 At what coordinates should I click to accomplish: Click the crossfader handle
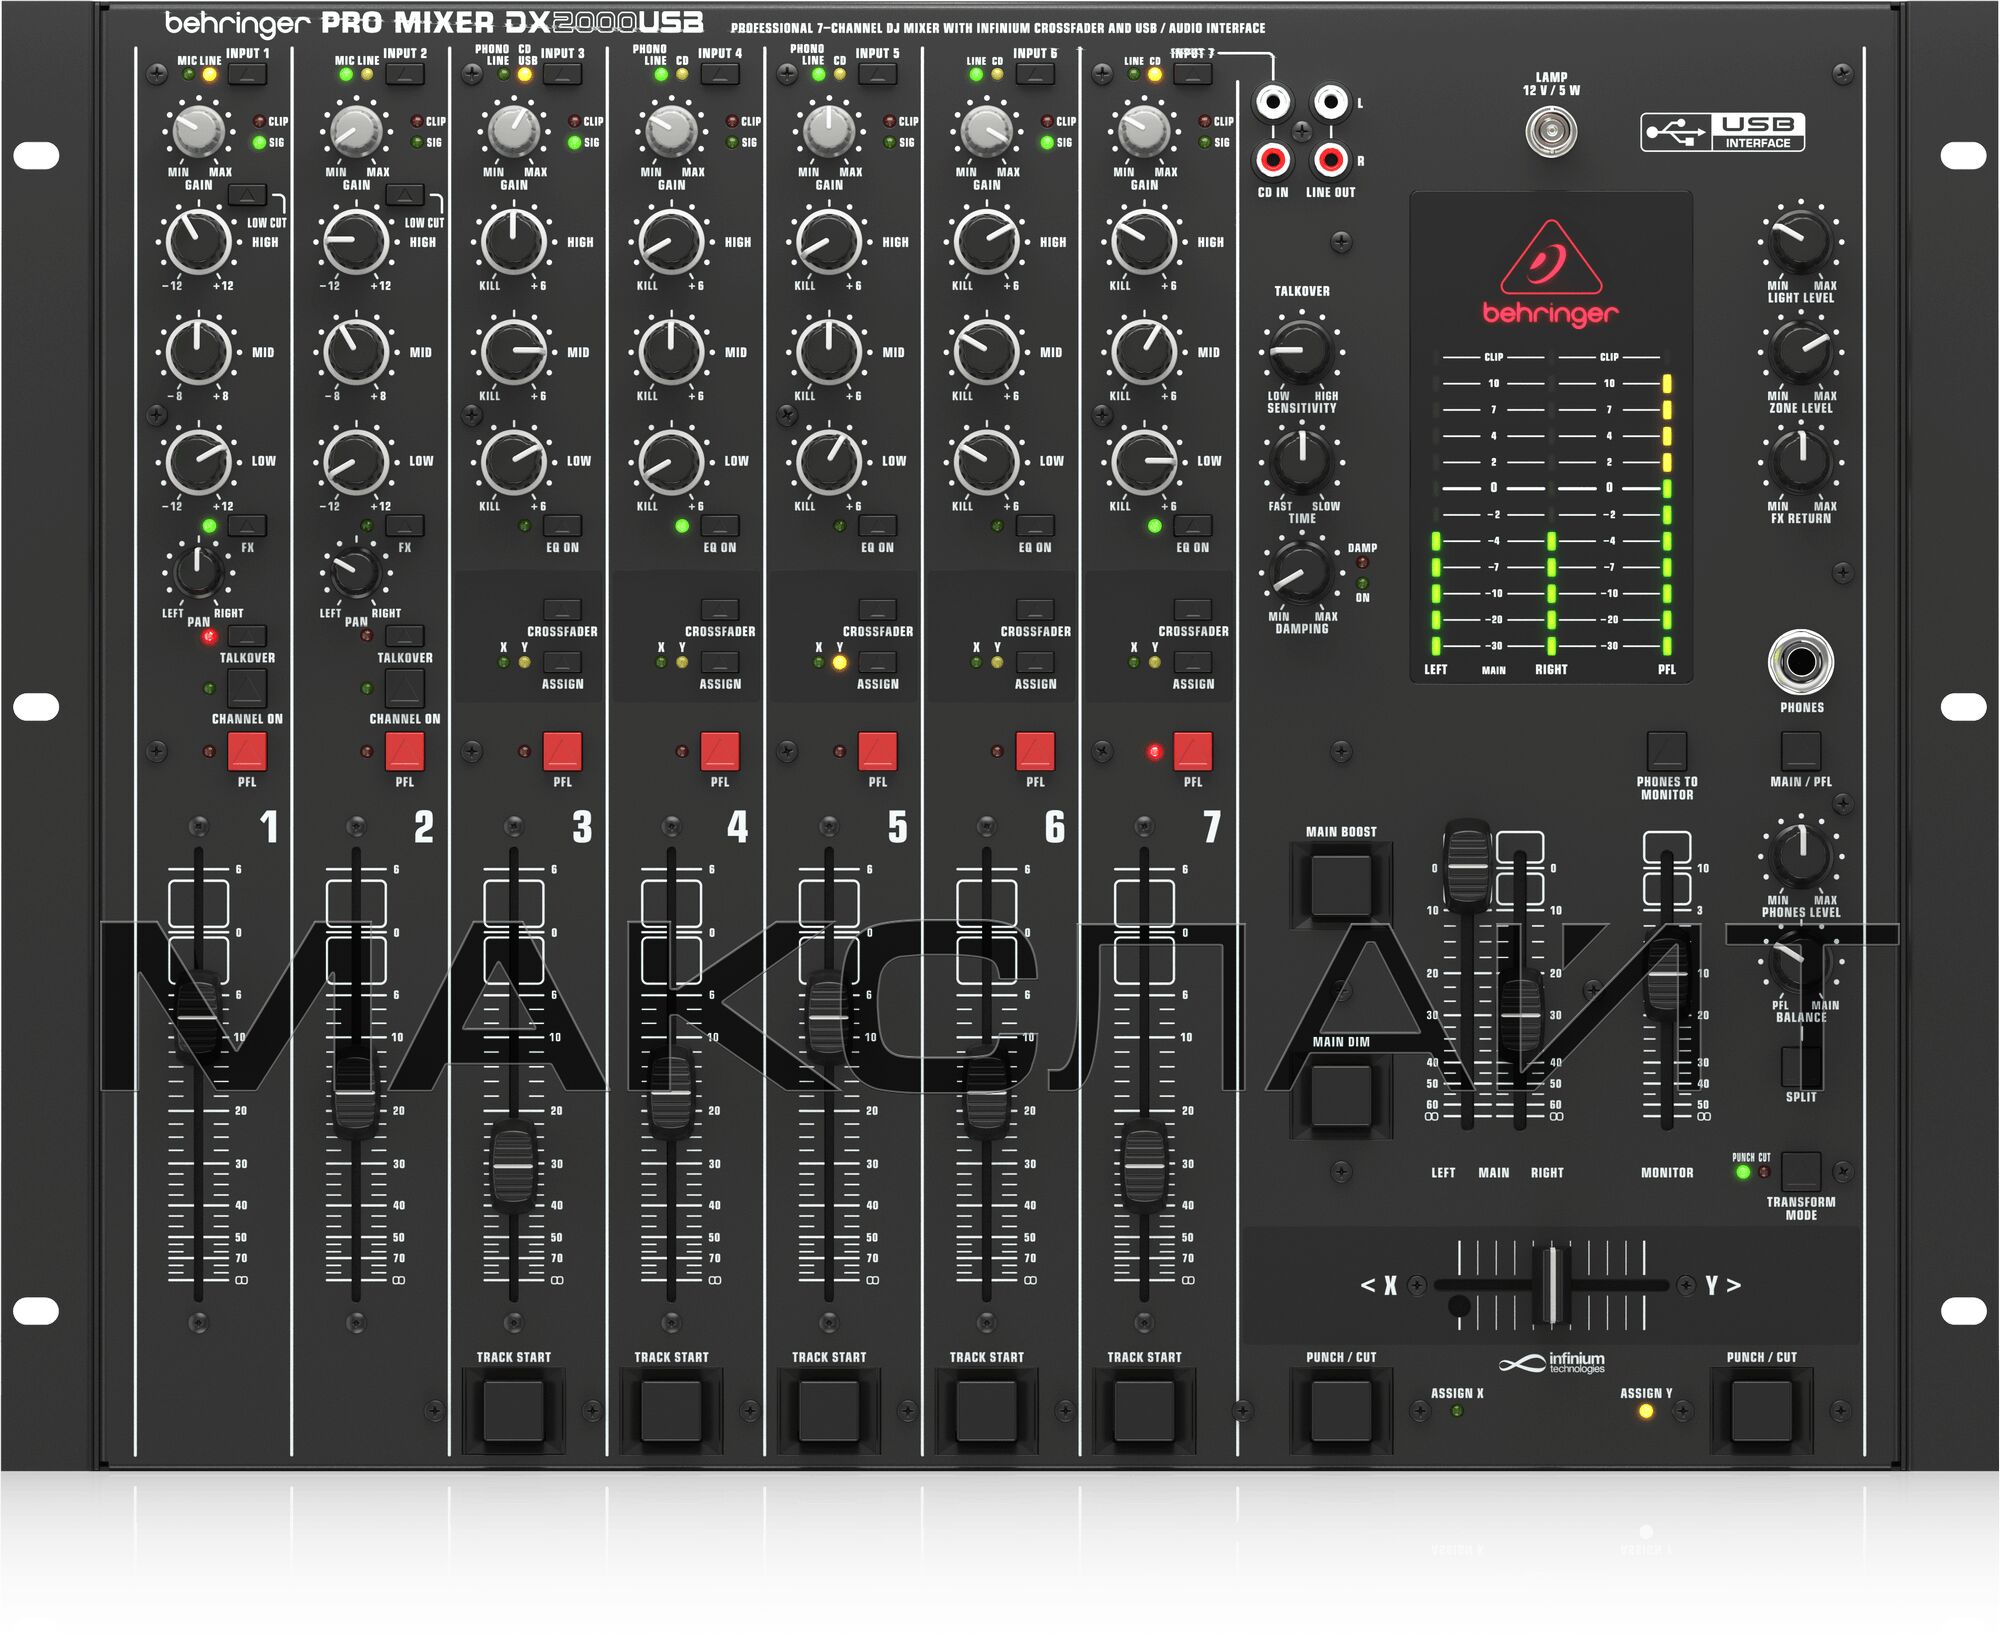tap(1552, 1285)
